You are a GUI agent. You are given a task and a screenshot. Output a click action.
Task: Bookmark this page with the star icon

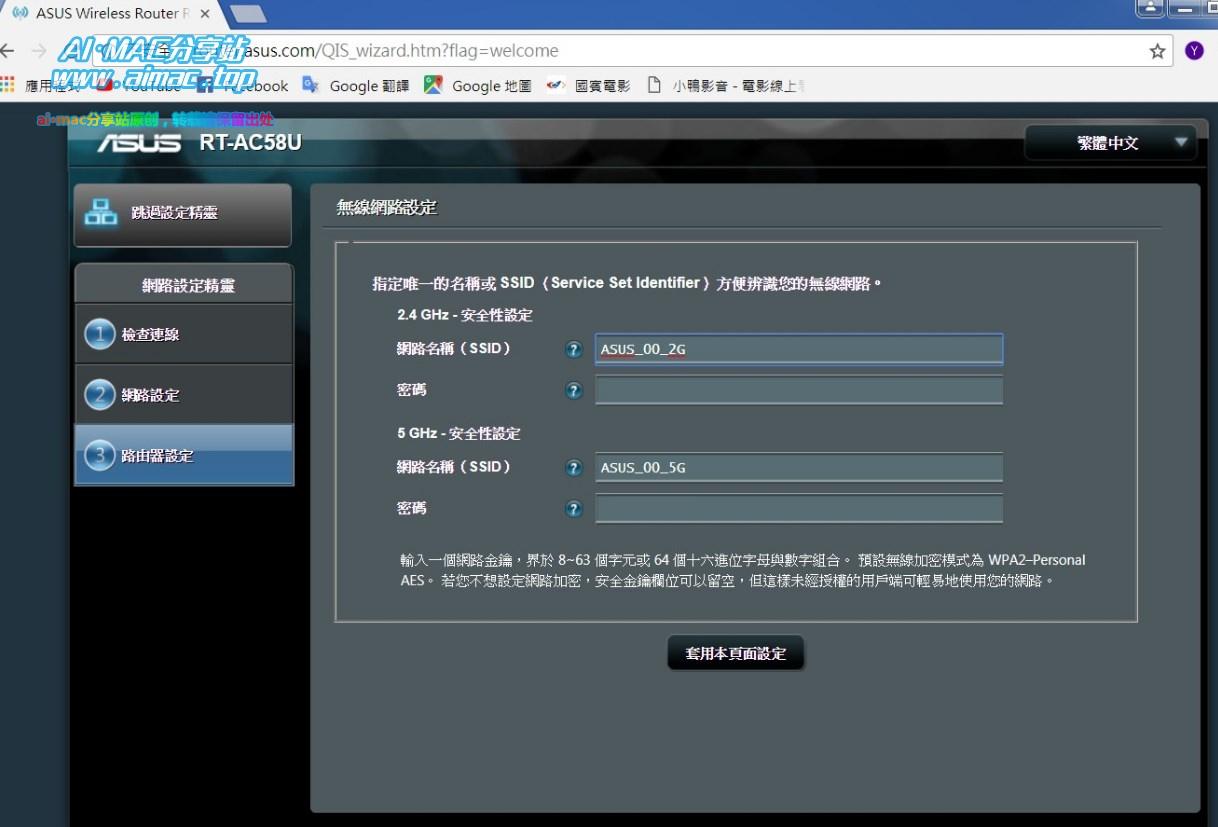[1157, 51]
